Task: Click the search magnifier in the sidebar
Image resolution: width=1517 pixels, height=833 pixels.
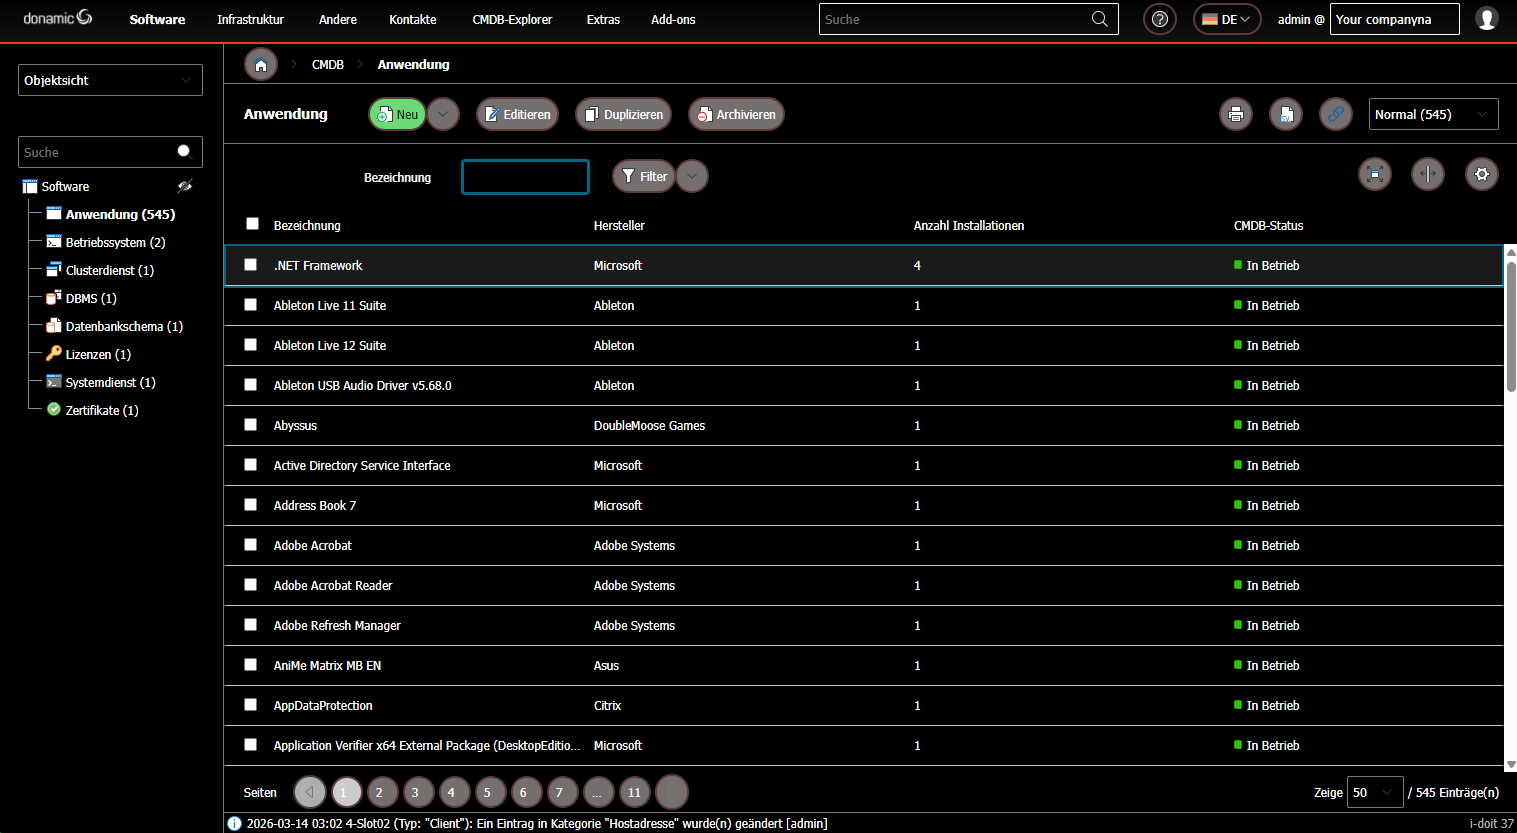Action: pos(184,151)
